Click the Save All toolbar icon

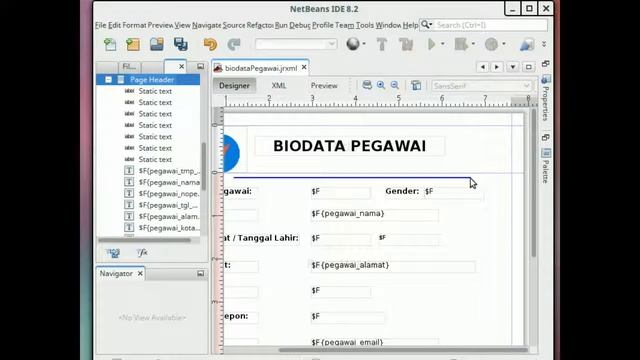tap(180, 44)
